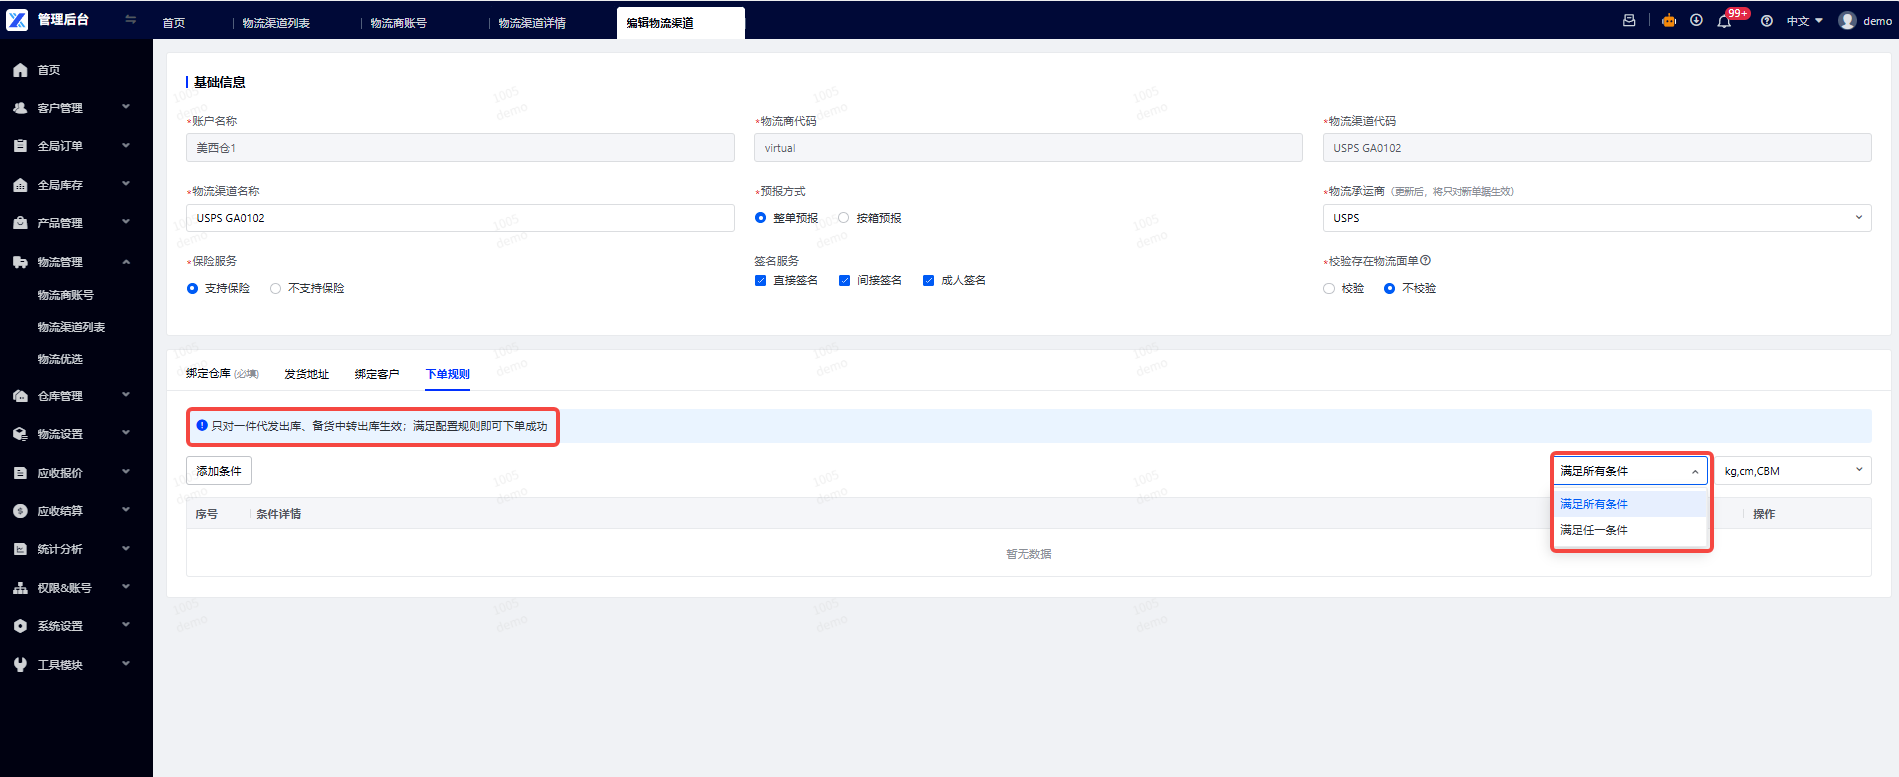Open the 中文 language dropdown
The height and width of the screenshot is (777, 1899).
pyautogui.click(x=1805, y=21)
